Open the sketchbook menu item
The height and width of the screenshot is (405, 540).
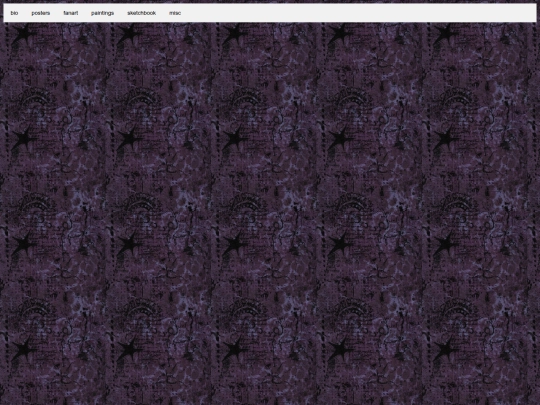coord(142,13)
